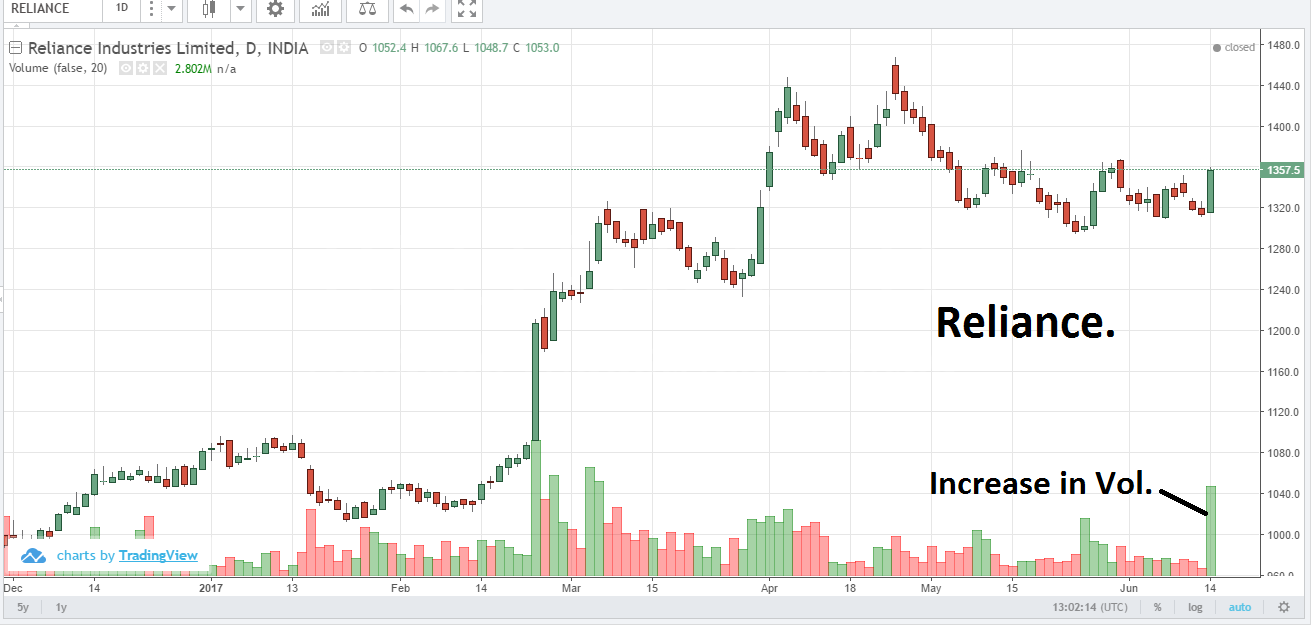Click the Apr time axis label

tap(769, 588)
